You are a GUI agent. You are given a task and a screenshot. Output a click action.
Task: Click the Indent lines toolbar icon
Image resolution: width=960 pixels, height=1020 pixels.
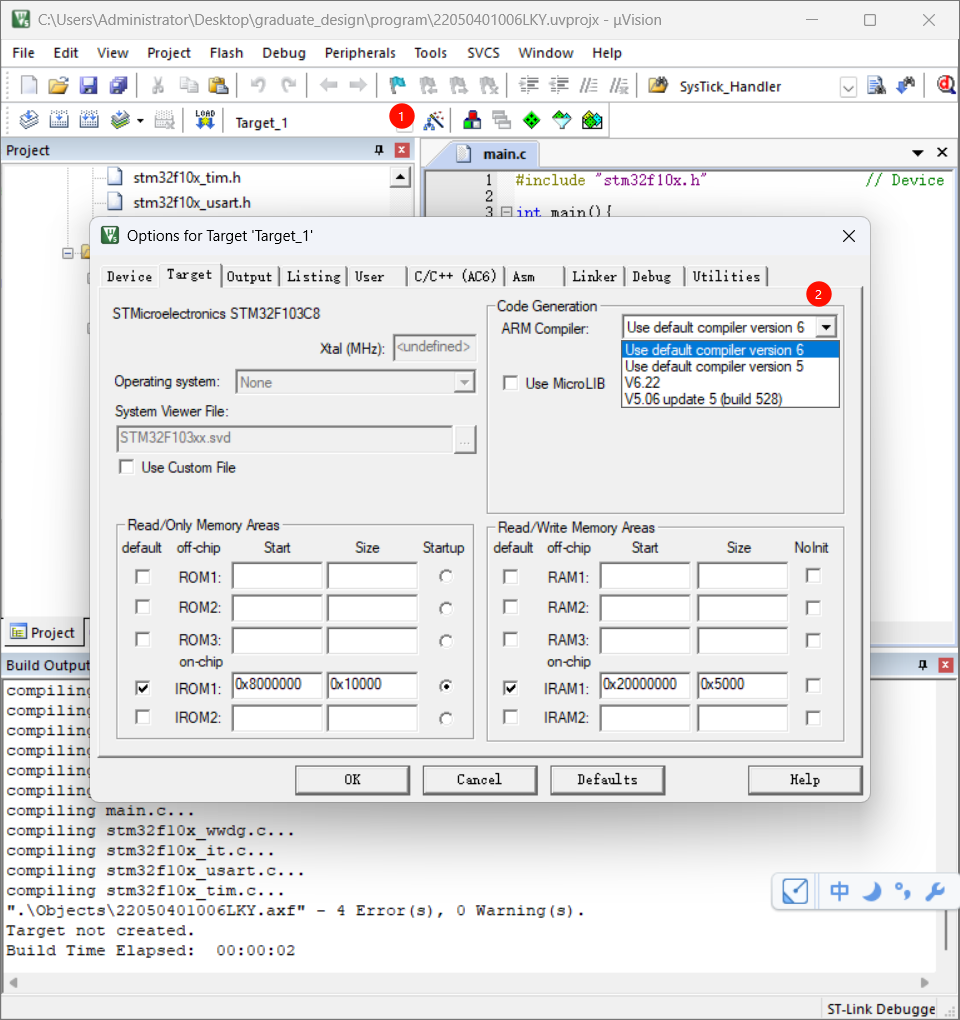(x=529, y=85)
